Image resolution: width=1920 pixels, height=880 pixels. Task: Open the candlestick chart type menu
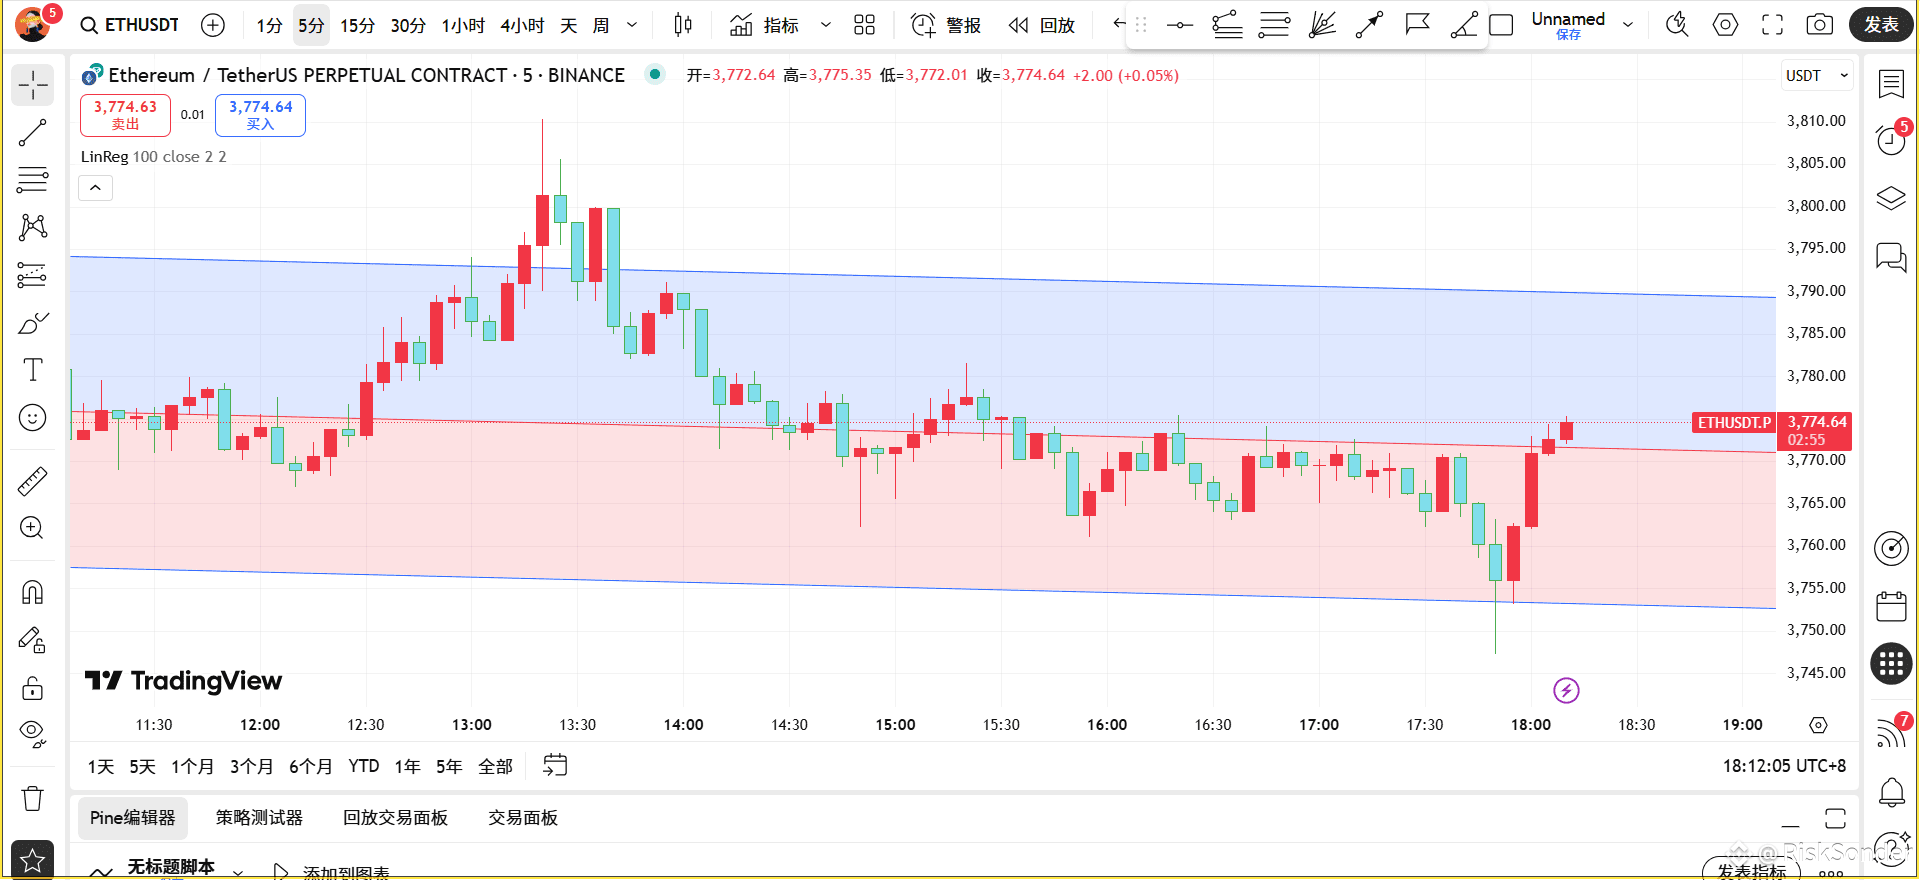coord(683,25)
